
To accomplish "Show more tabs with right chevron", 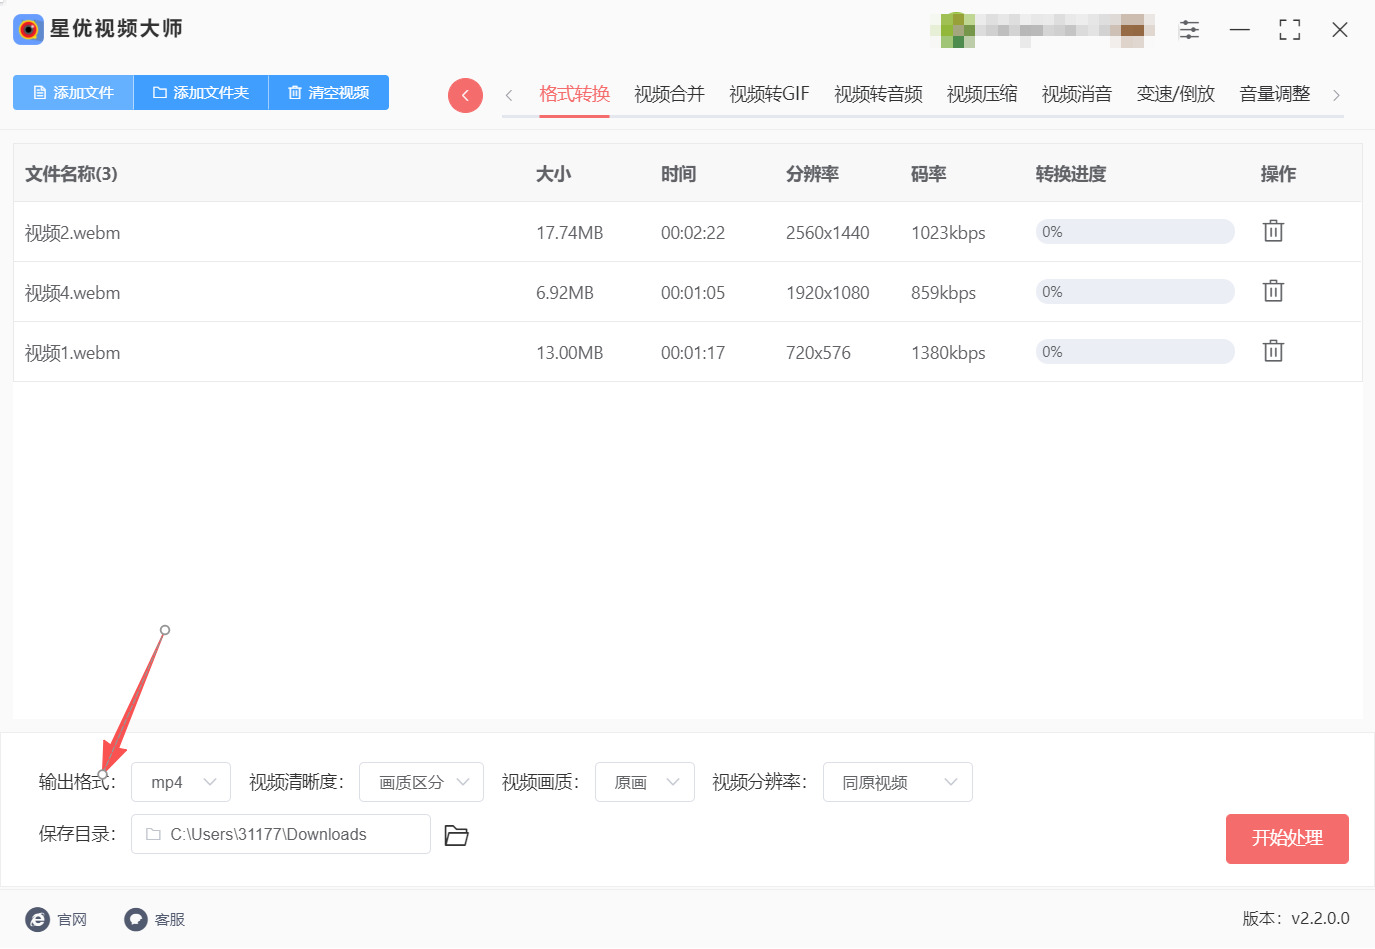I will click(x=1336, y=95).
